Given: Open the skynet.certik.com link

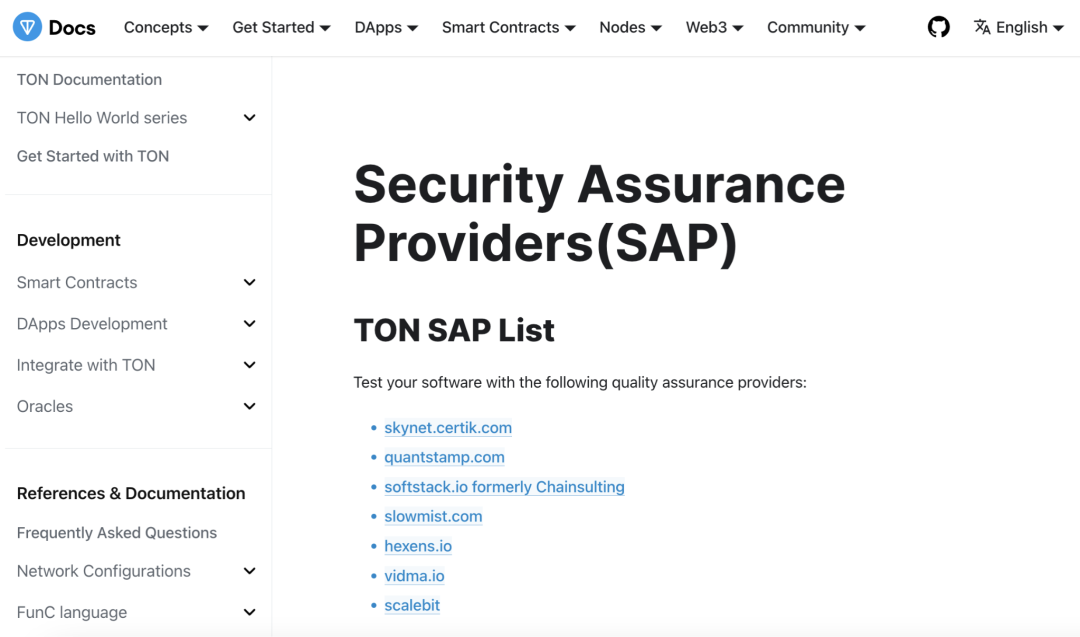Looking at the screenshot, I should (448, 427).
